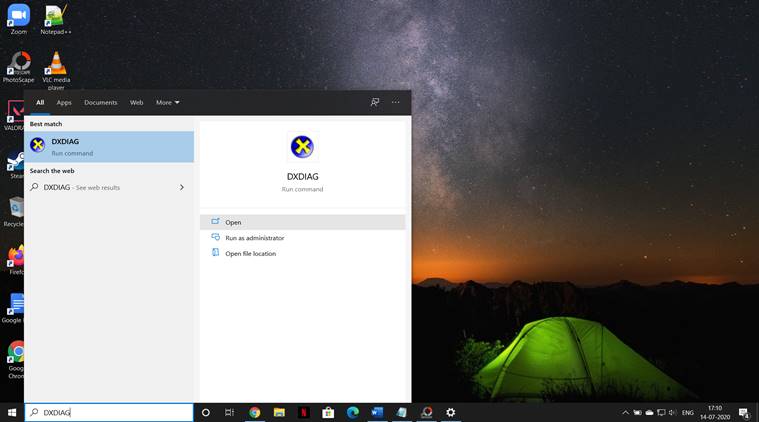Click the large DXDIAG icon in preview pane
759x422 pixels.
point(302,147)
